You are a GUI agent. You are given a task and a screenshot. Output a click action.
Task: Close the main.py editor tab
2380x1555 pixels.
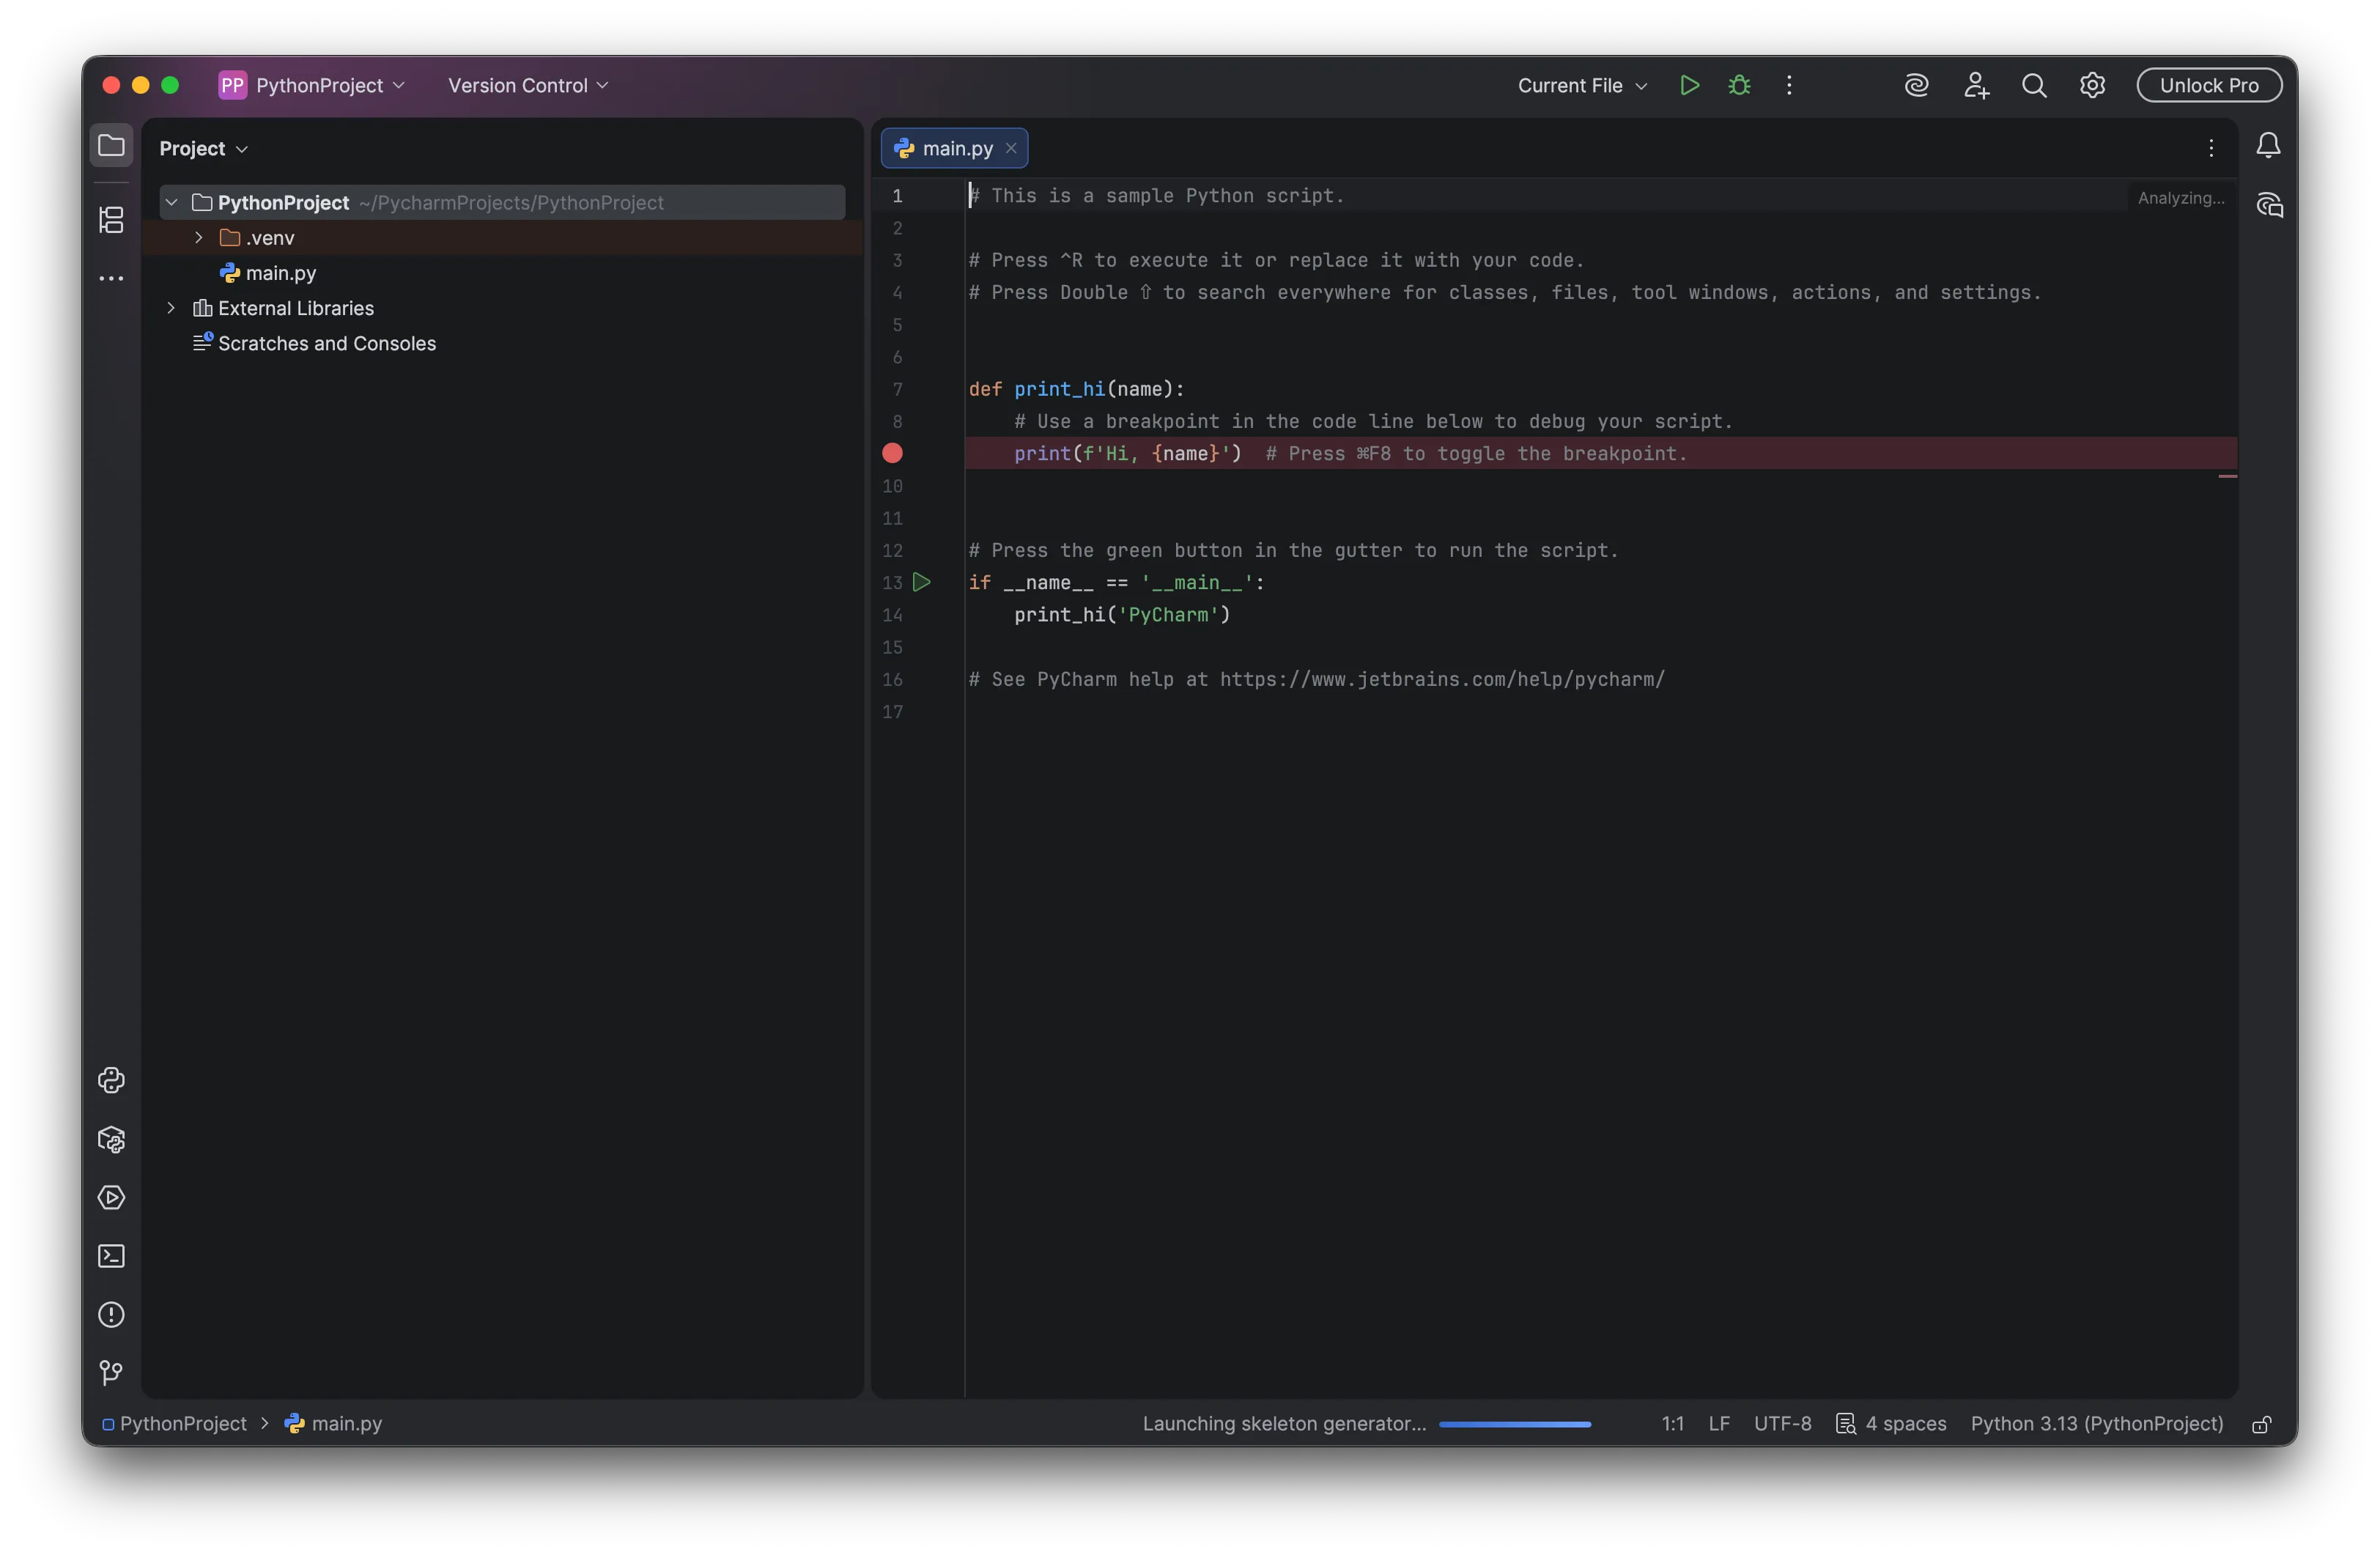click(1011, 147)
